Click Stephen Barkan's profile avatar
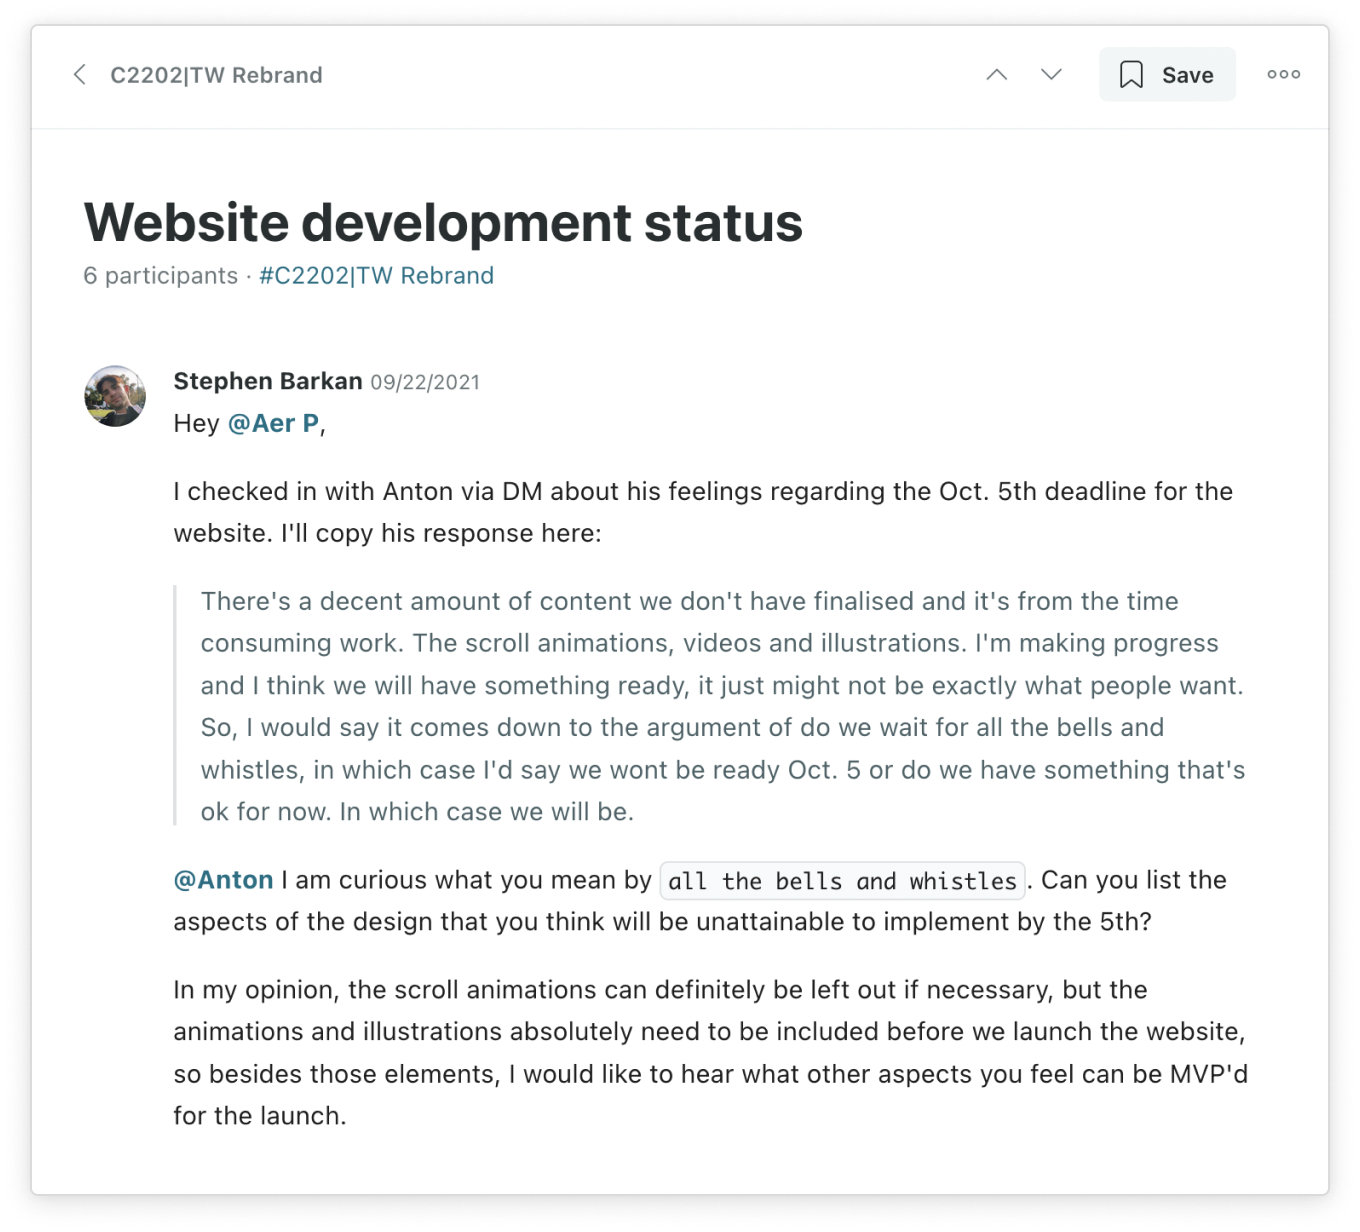 tap(115, 396)
